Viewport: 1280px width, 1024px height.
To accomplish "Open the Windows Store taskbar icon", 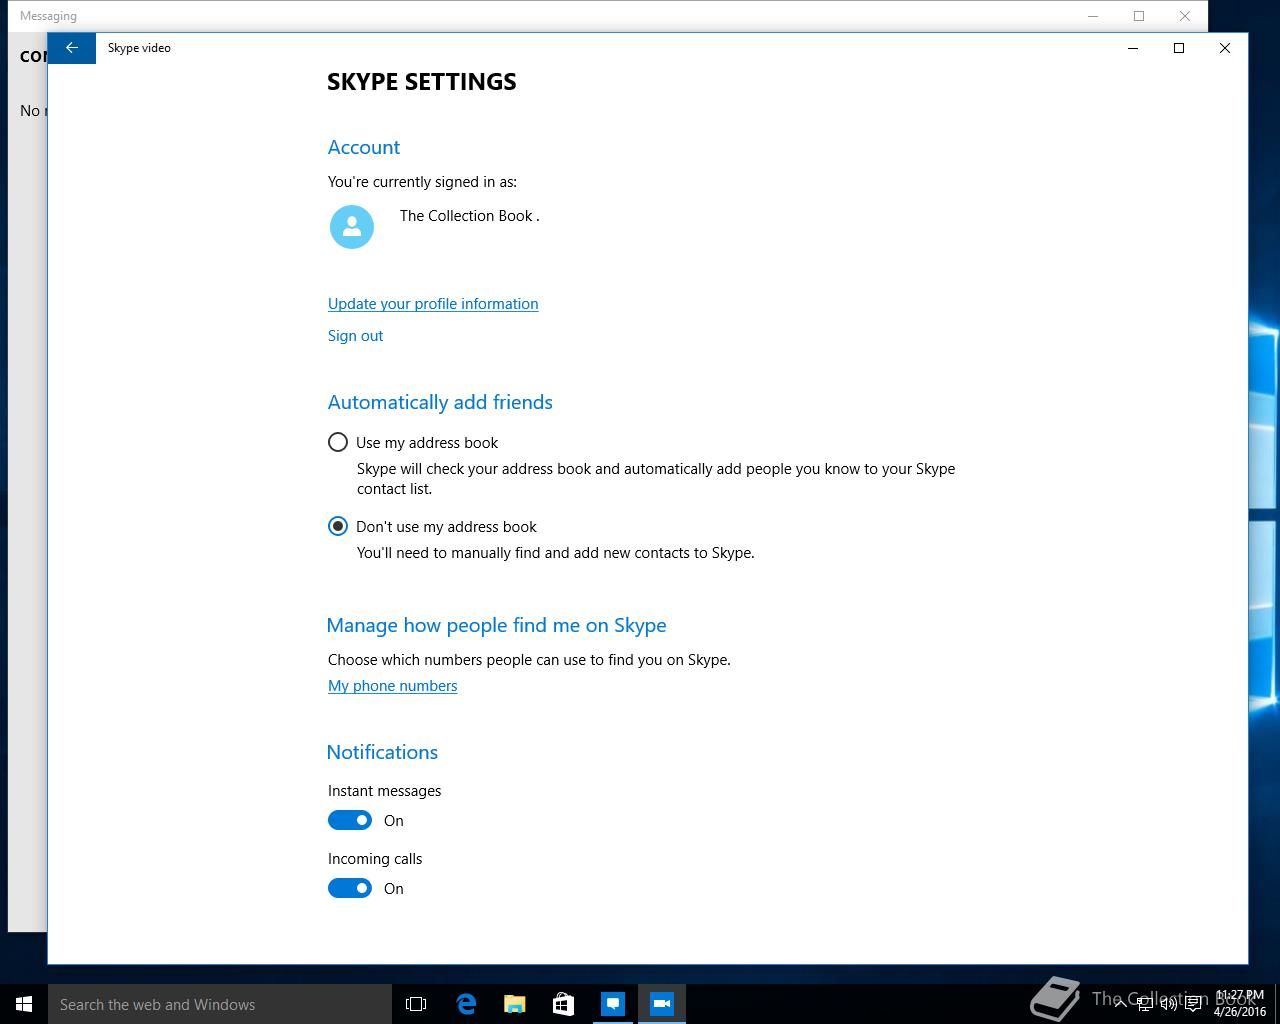I will click(564, 1004).
